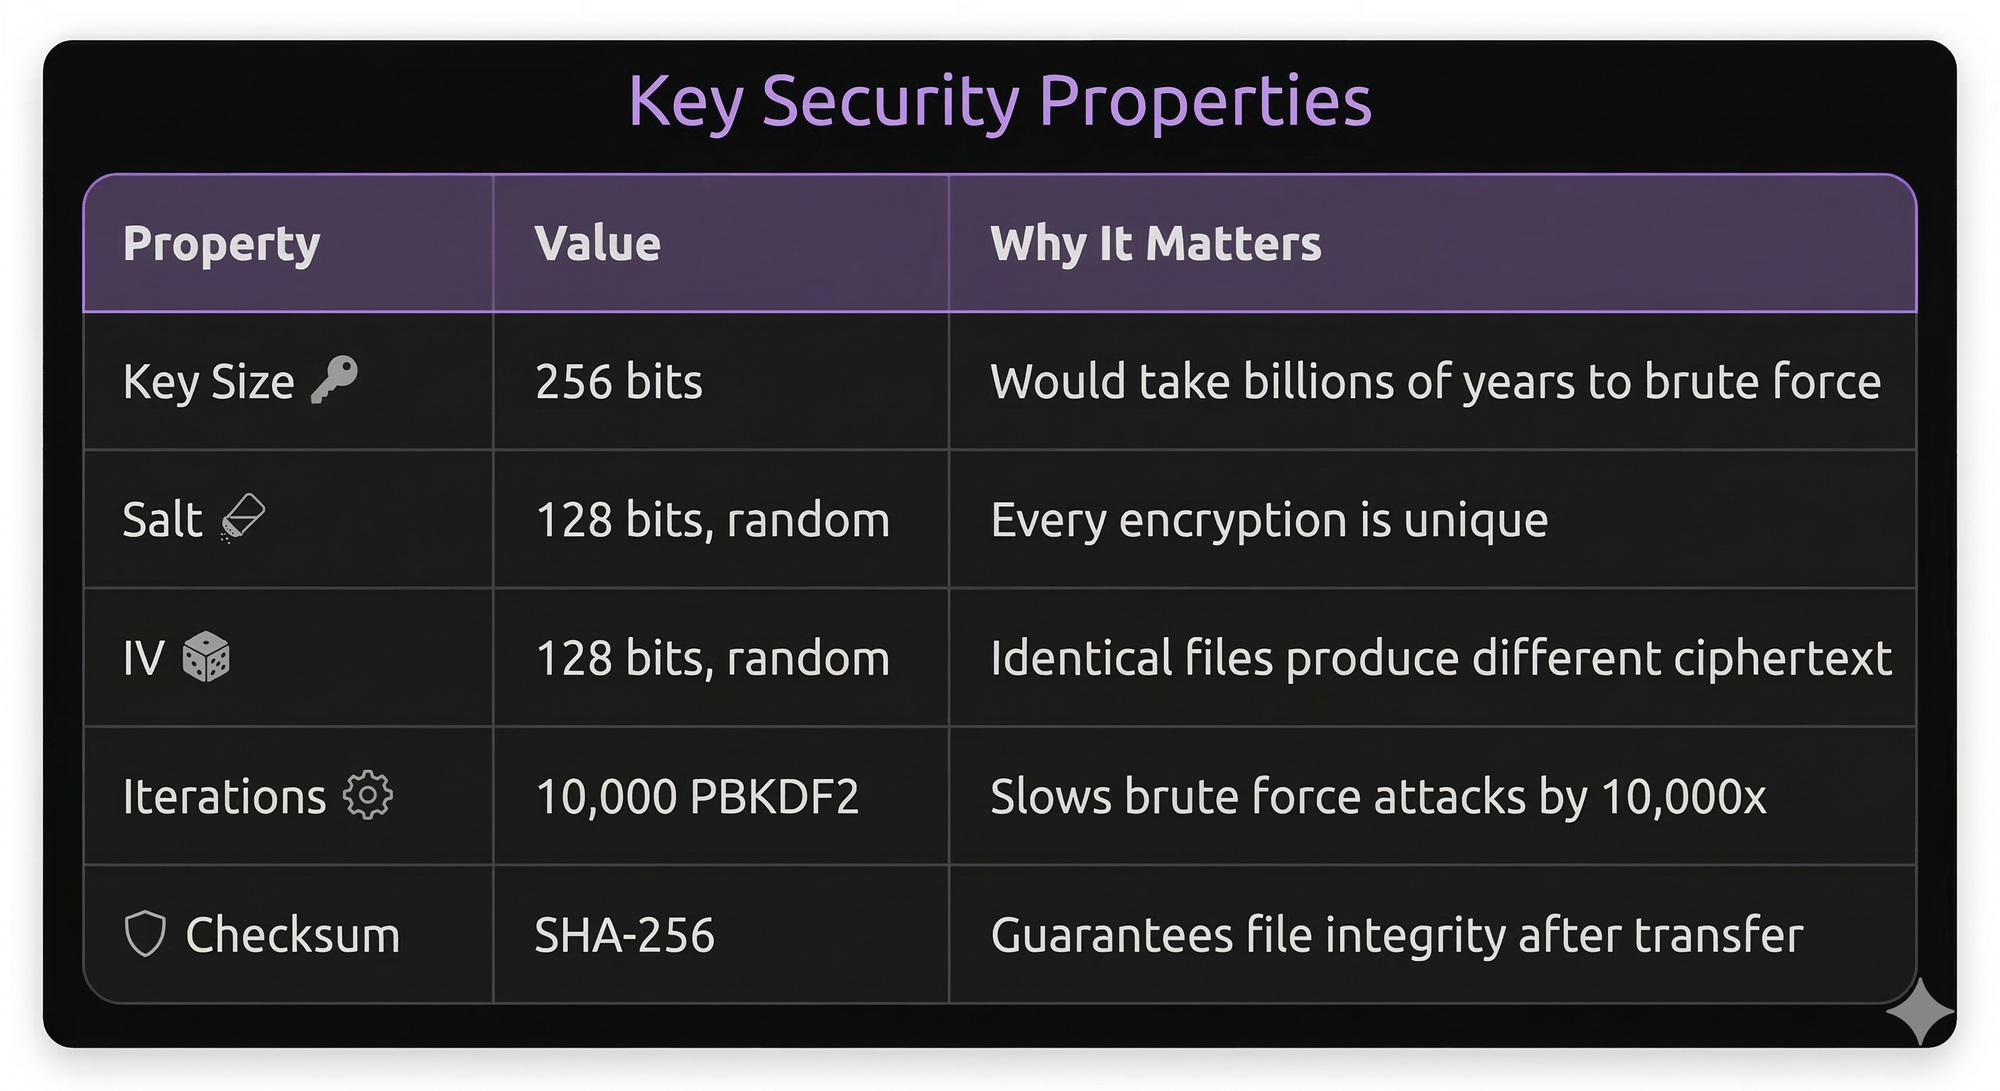
Task: Click the dice icon next to IV
Action: point(206,657)
